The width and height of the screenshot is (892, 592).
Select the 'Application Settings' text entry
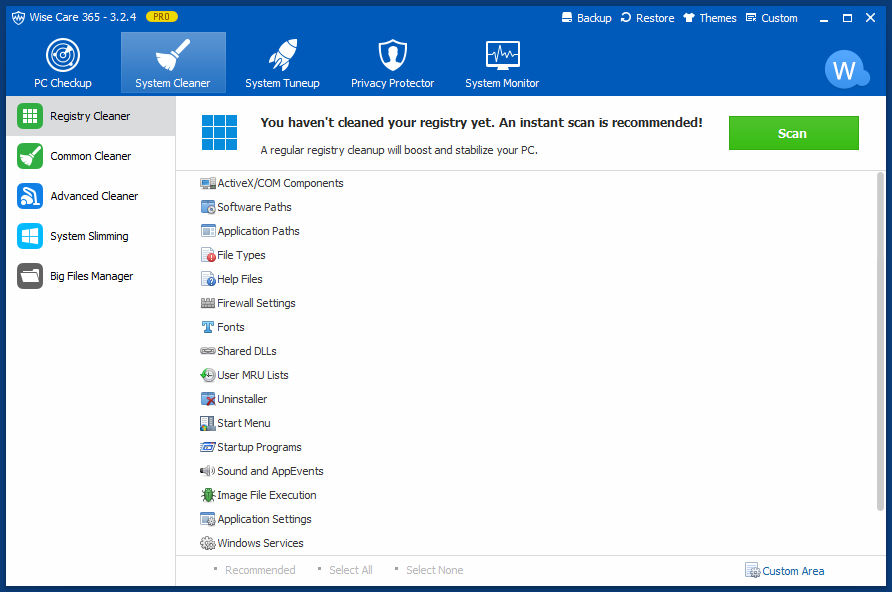265,519
